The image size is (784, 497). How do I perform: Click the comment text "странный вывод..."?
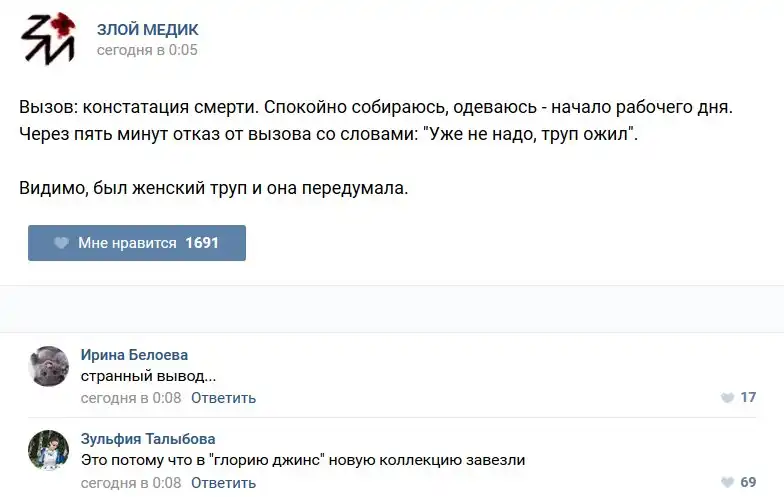[149, 376]
